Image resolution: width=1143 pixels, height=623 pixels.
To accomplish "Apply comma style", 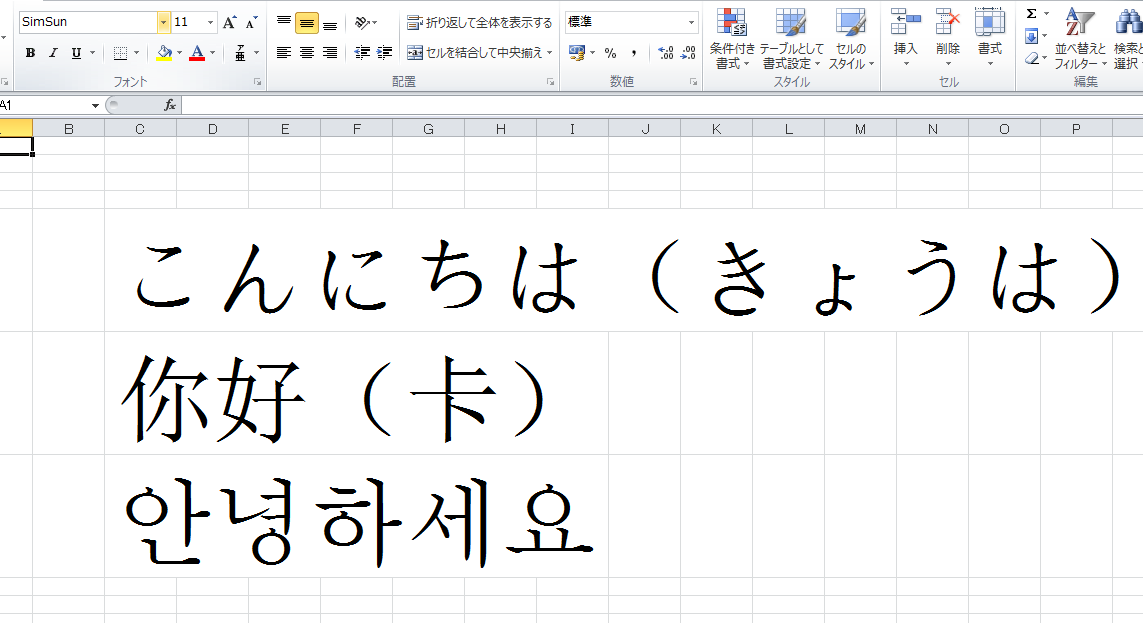I will (633, 52).
